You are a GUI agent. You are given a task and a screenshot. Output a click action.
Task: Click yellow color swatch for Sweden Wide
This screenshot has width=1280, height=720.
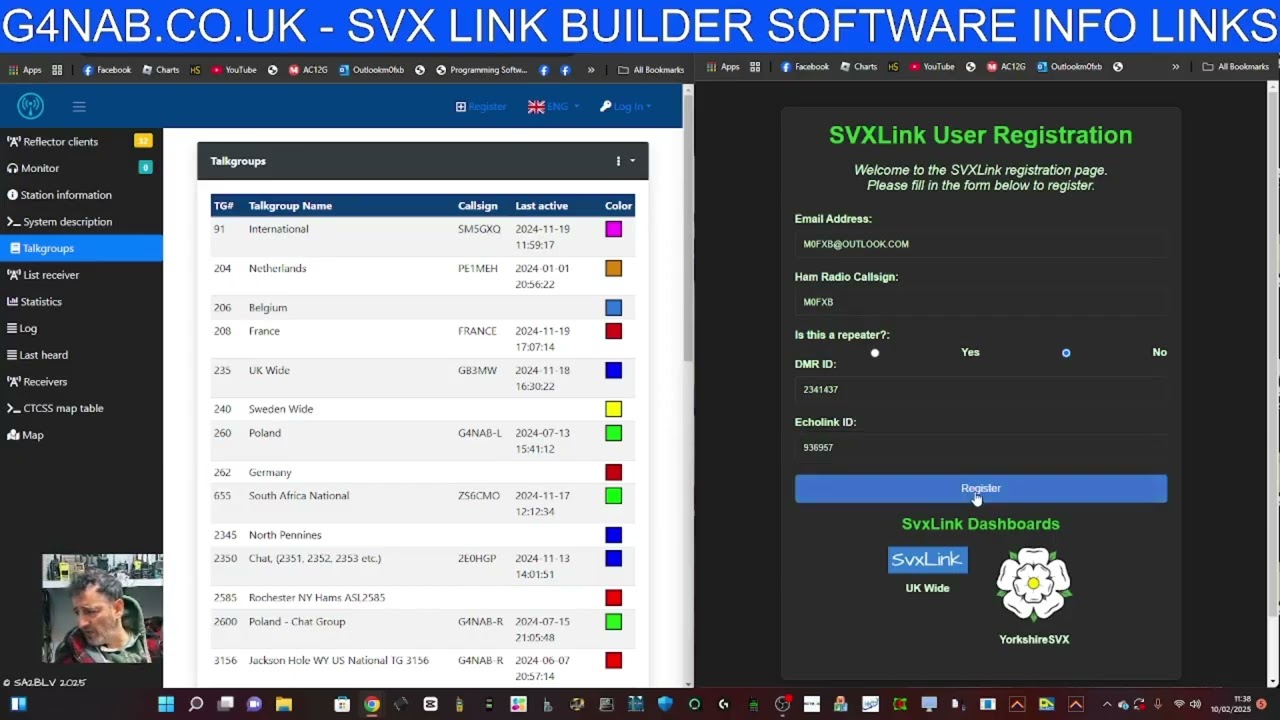(614, 409)
